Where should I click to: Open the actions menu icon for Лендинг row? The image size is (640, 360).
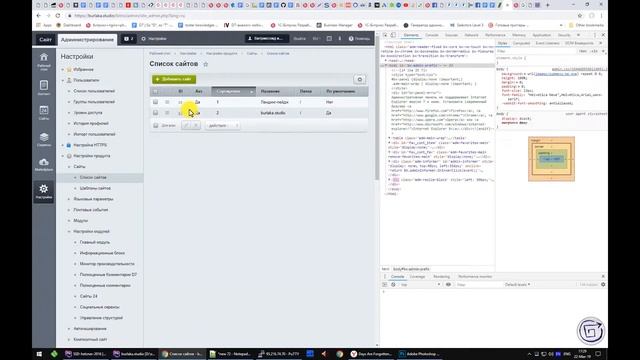click(167, 102)
